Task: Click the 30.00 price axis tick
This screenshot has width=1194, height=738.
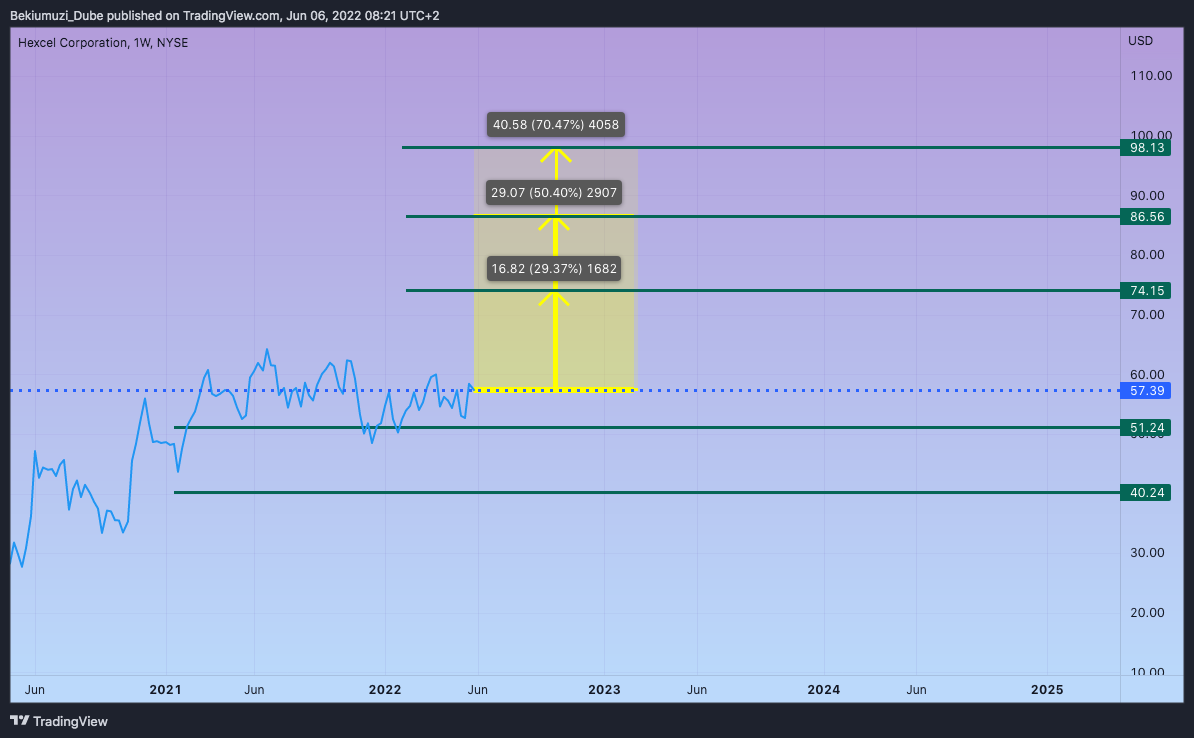Action: tap(1147, 553)
